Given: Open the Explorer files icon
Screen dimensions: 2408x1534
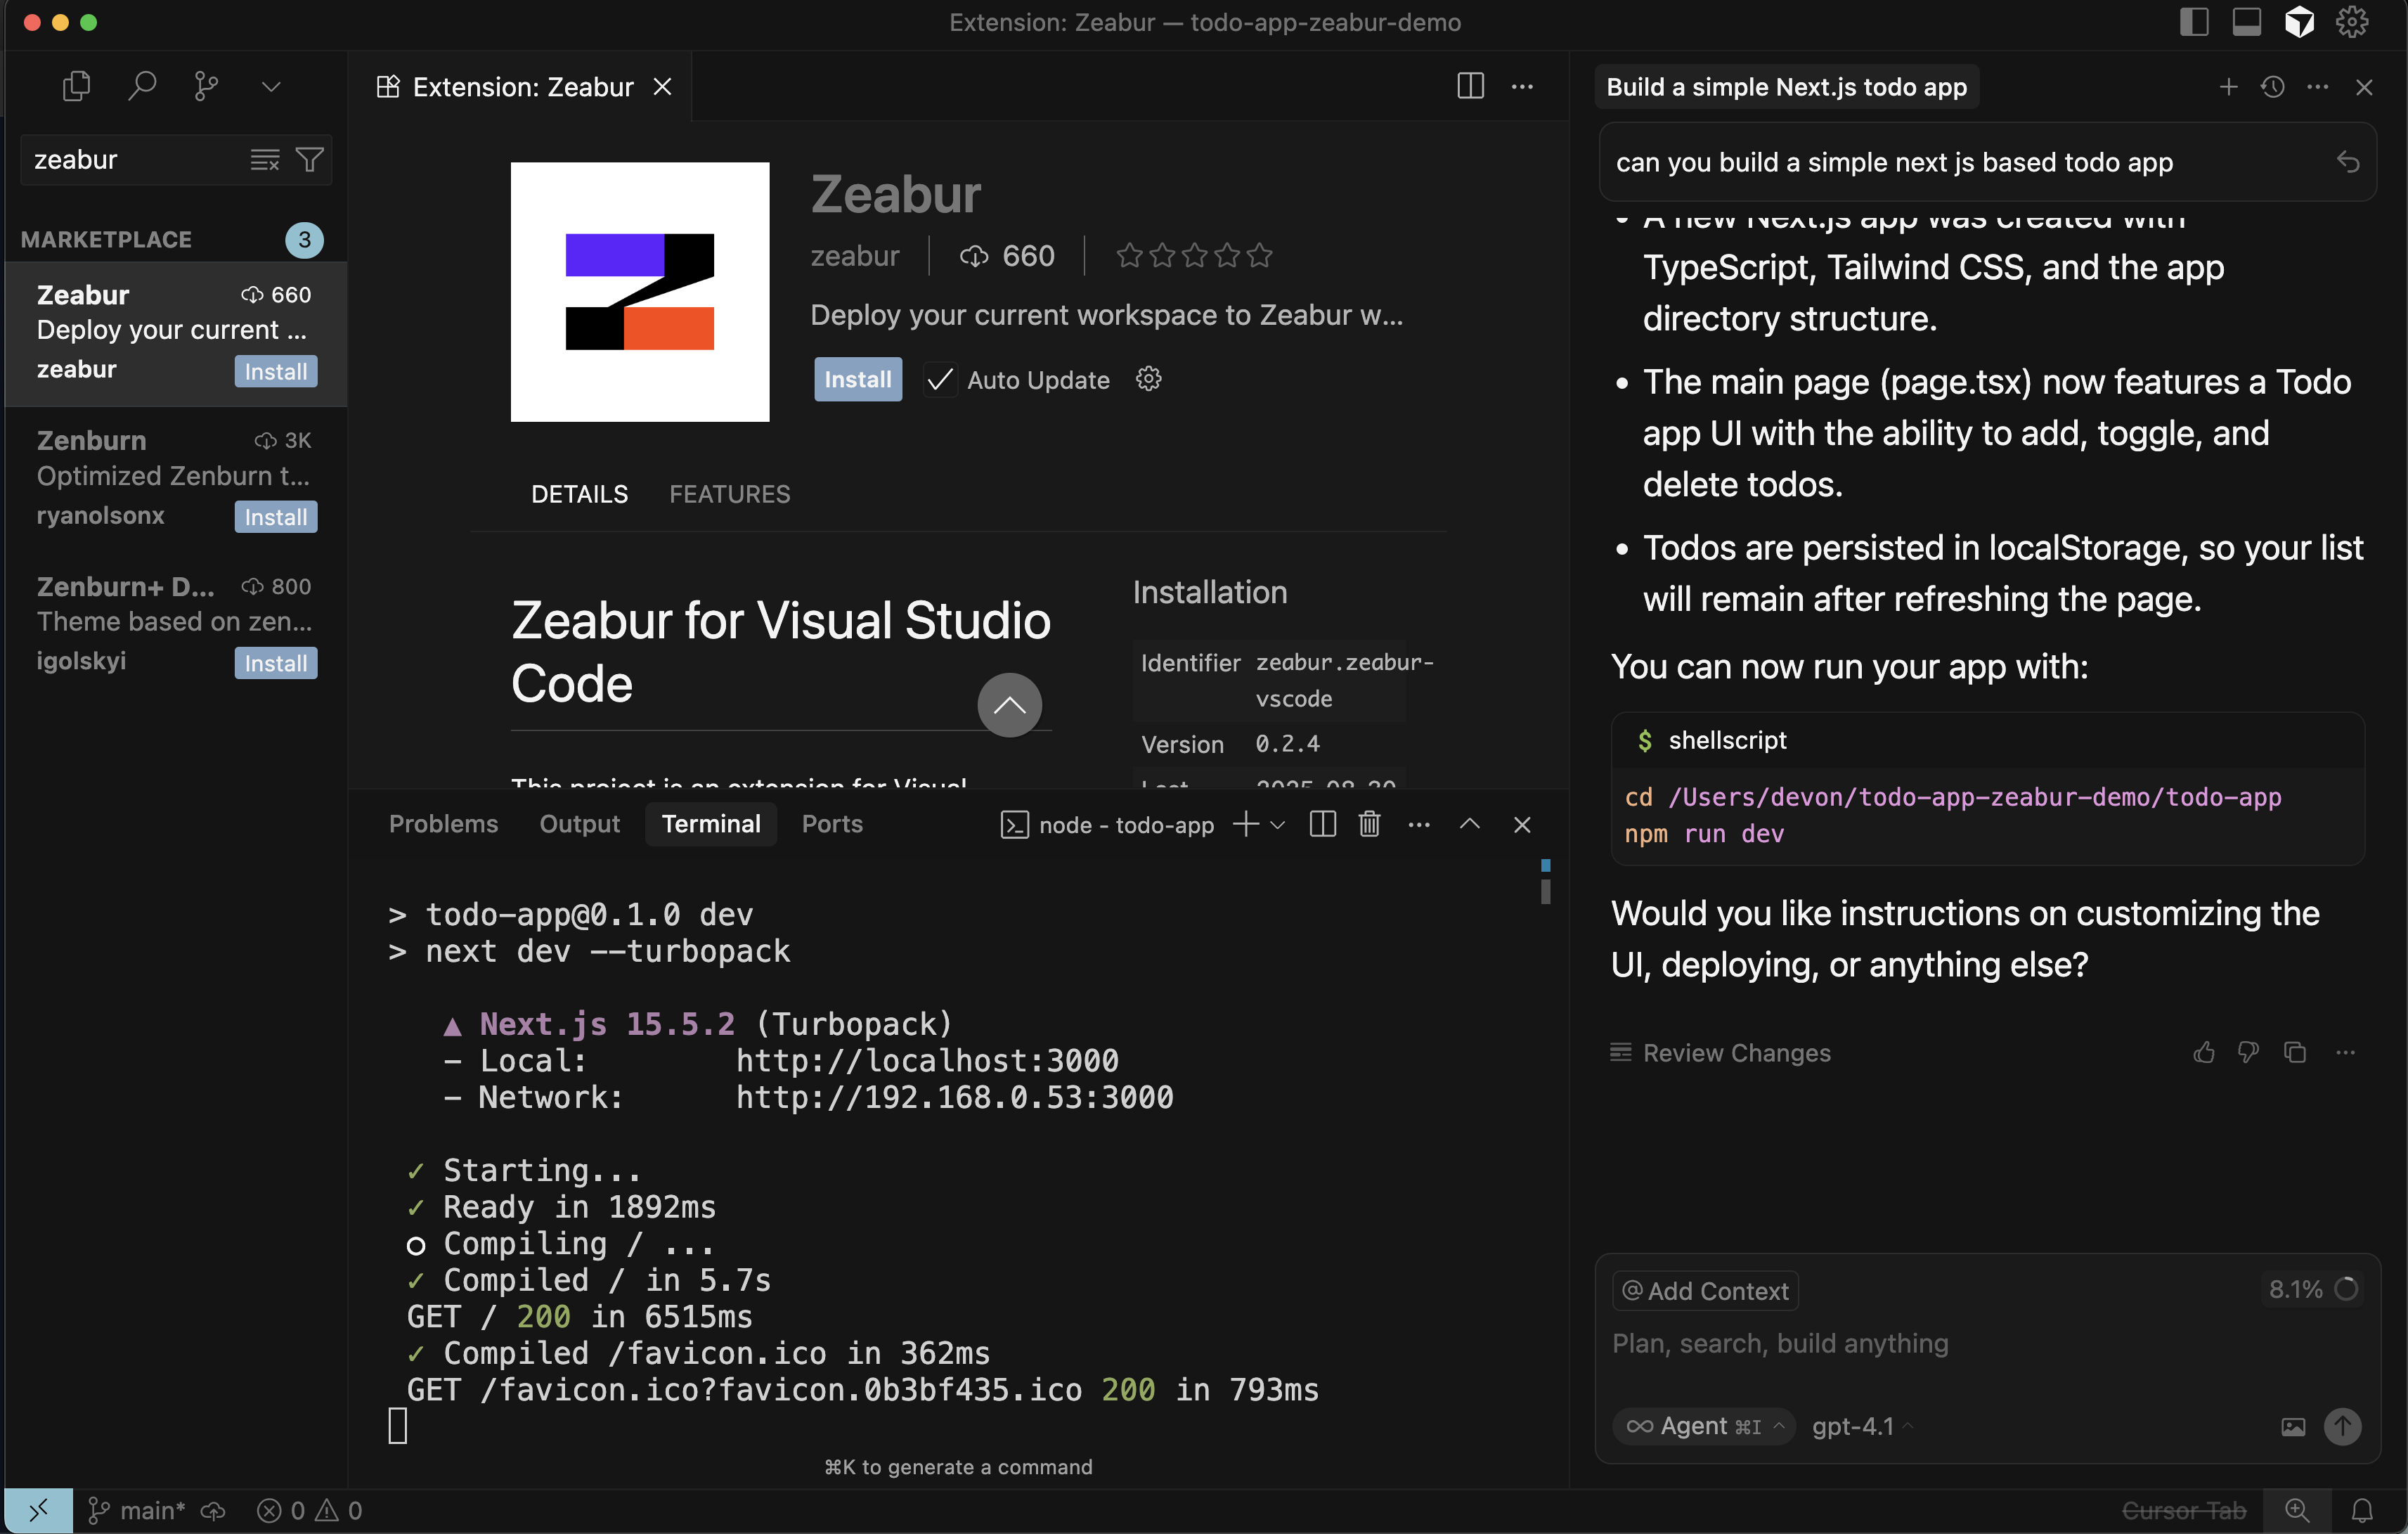Looking at the screenshot, I should point(76,86).
